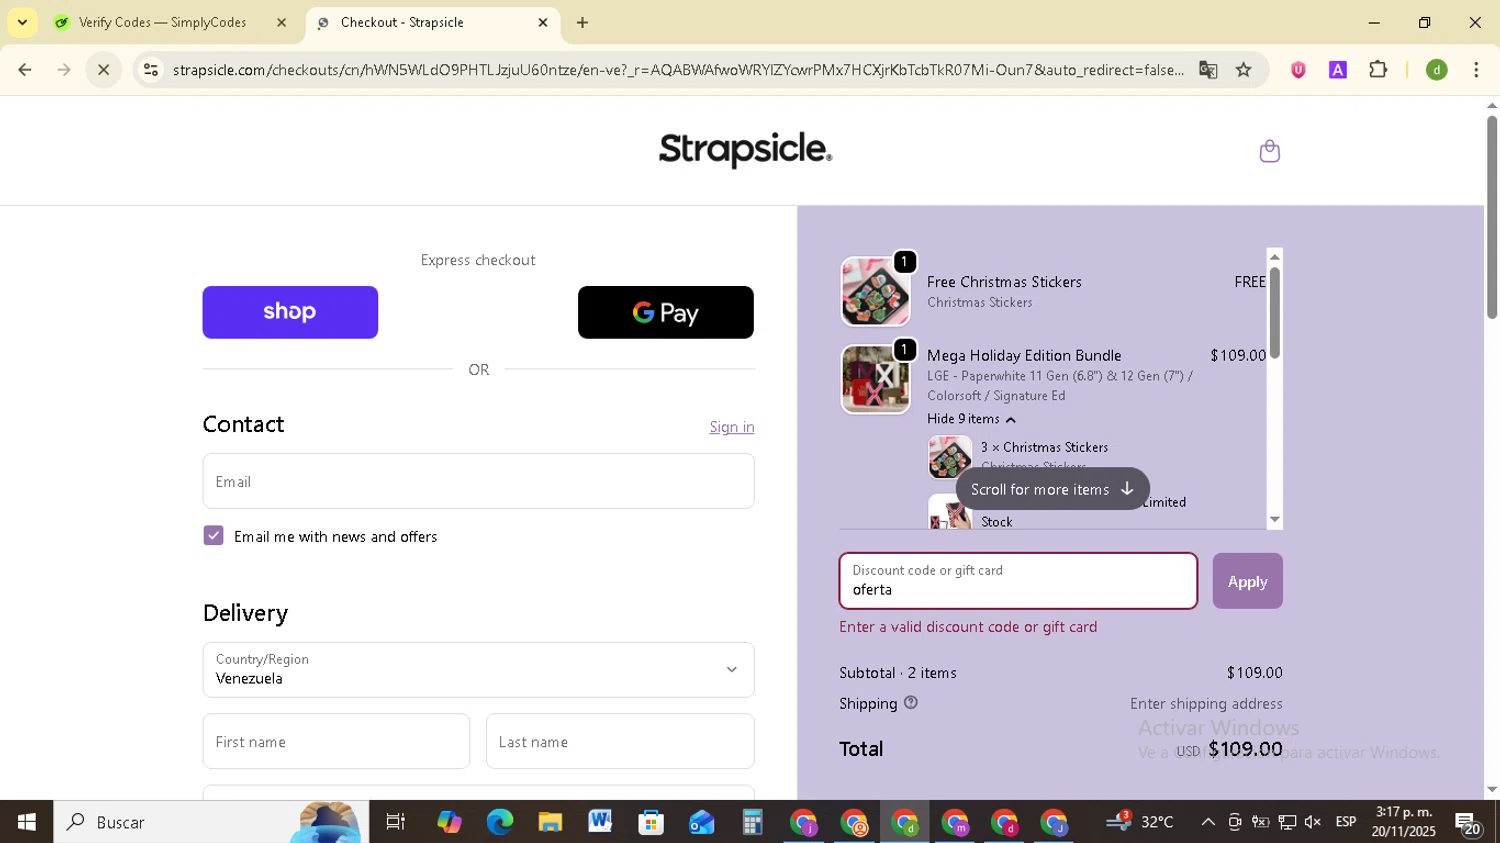
Task: Bookmark this page with the star
Action: 1243,70
